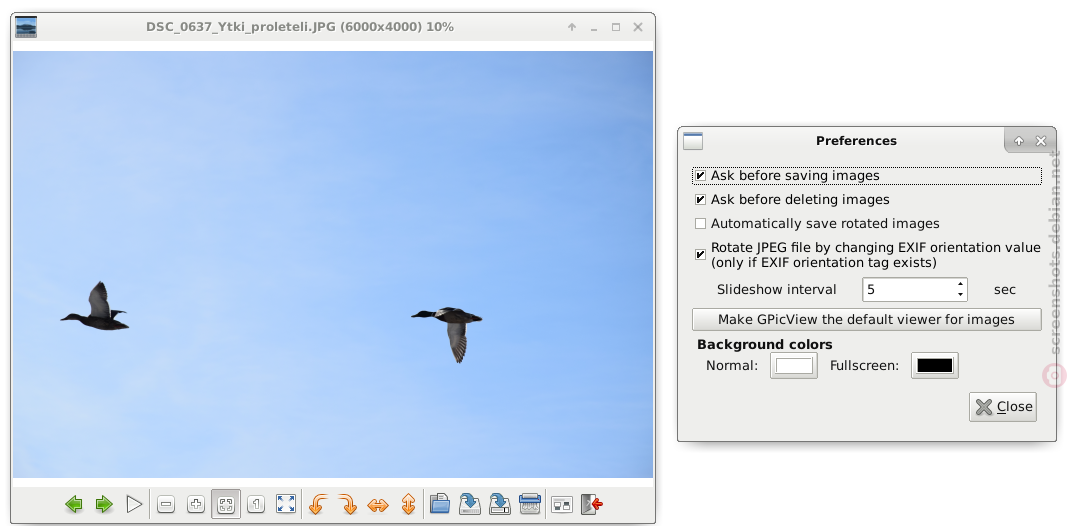Enable Automatically save rotated images

(700, 223)
